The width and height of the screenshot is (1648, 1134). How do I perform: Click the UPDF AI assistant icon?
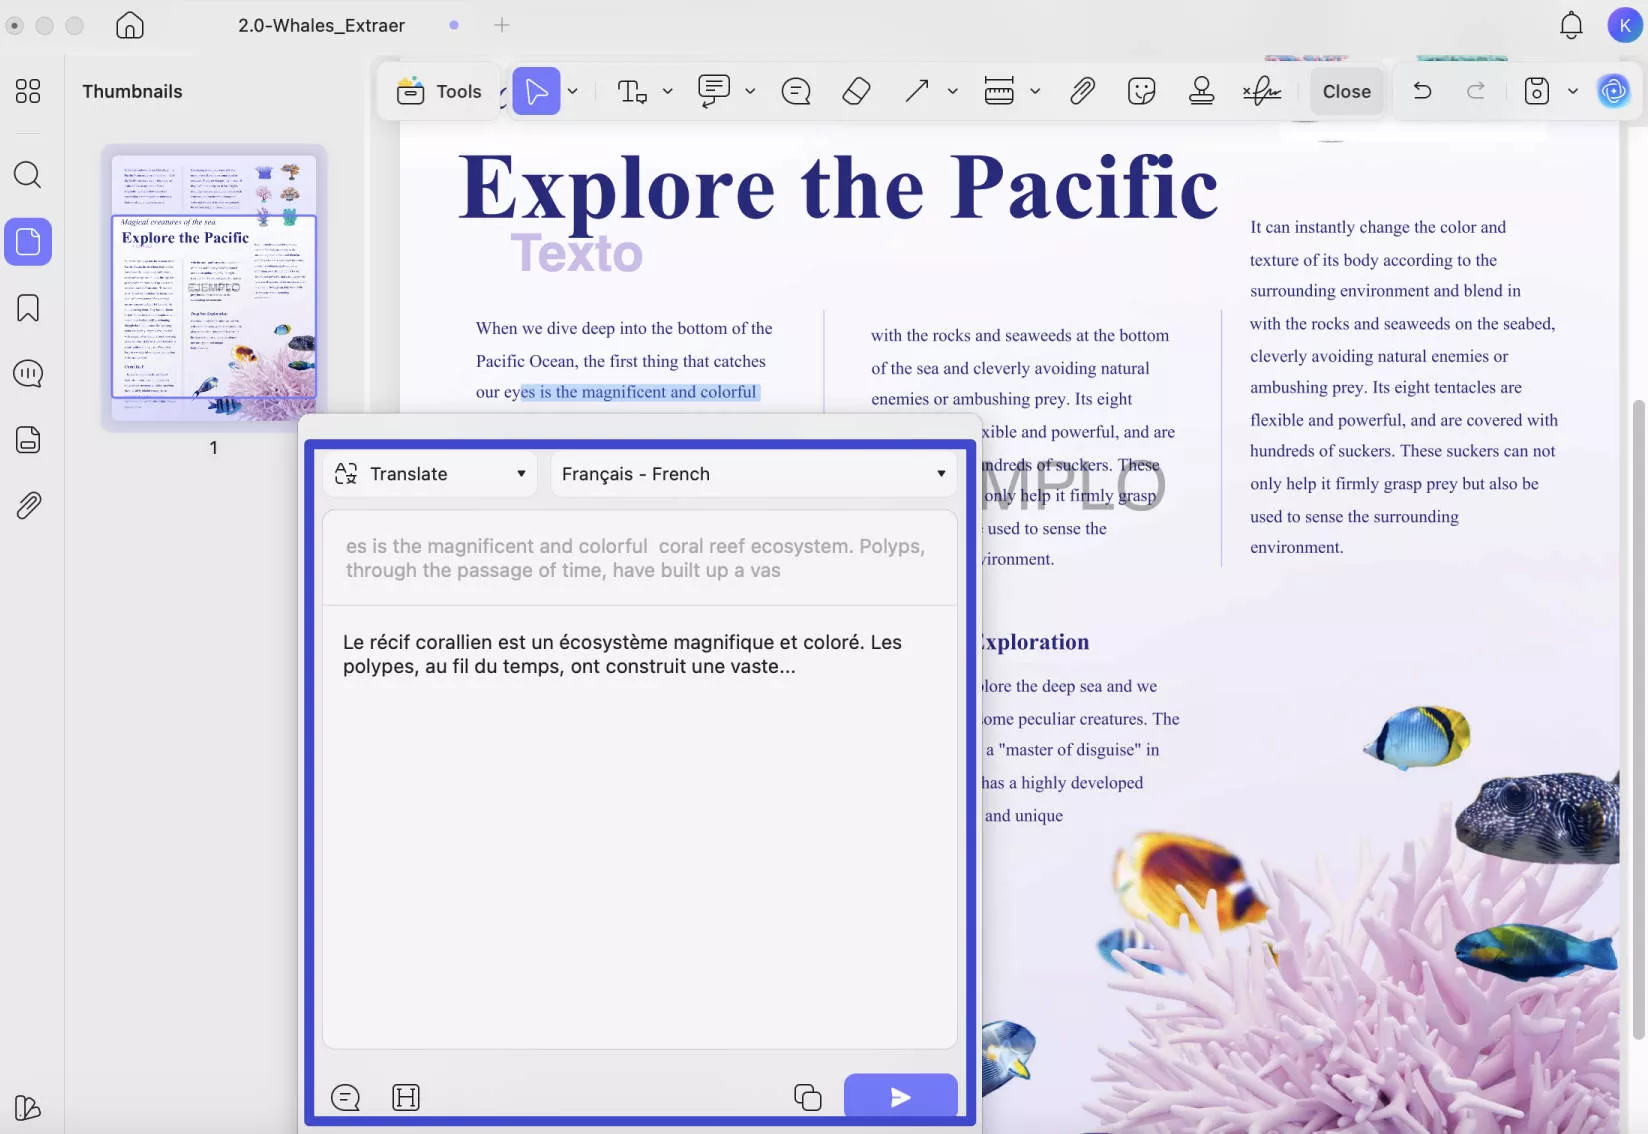tap(1613, 92)
